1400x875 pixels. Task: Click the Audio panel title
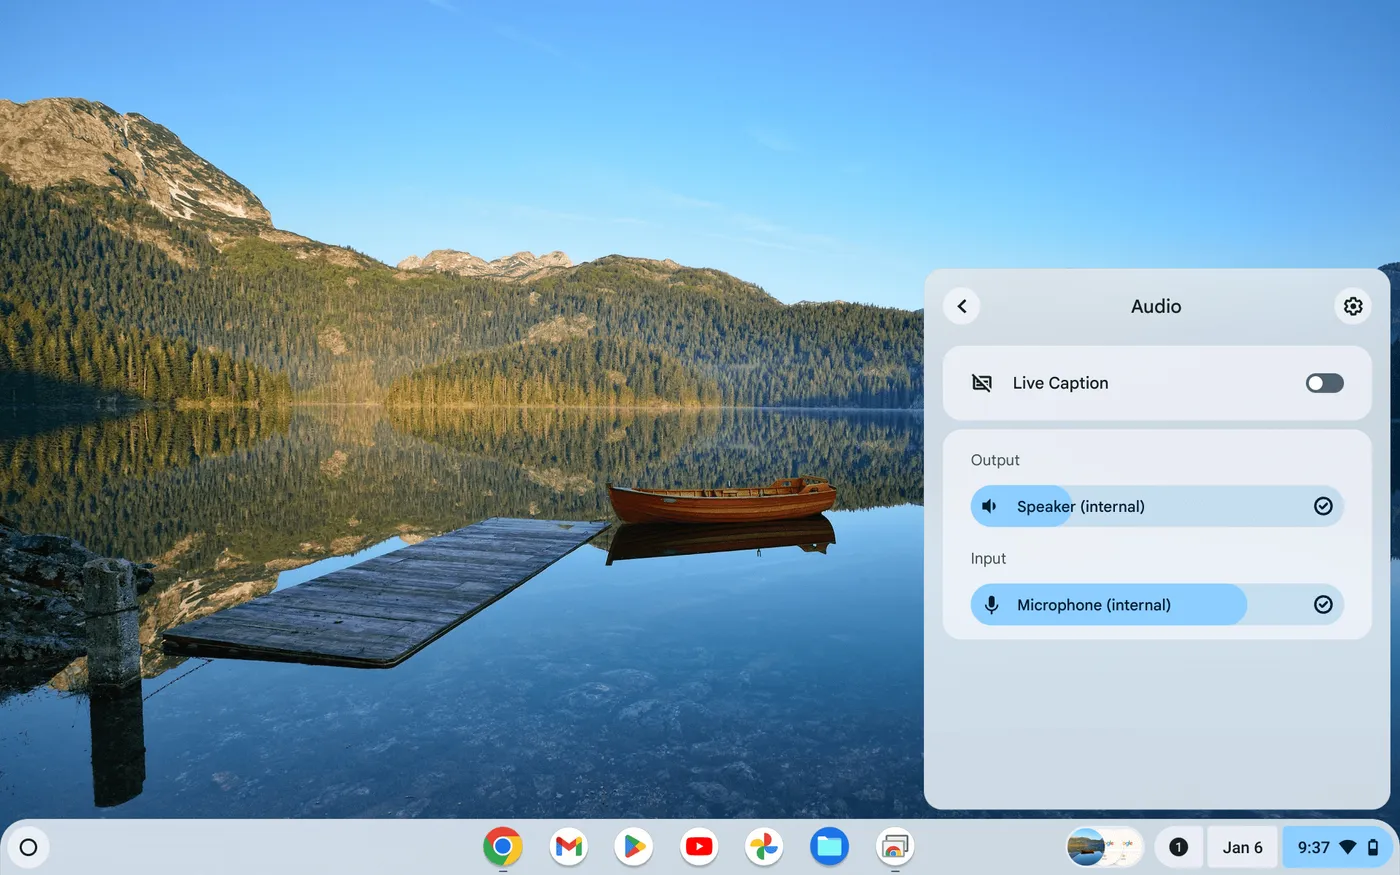1156,306
